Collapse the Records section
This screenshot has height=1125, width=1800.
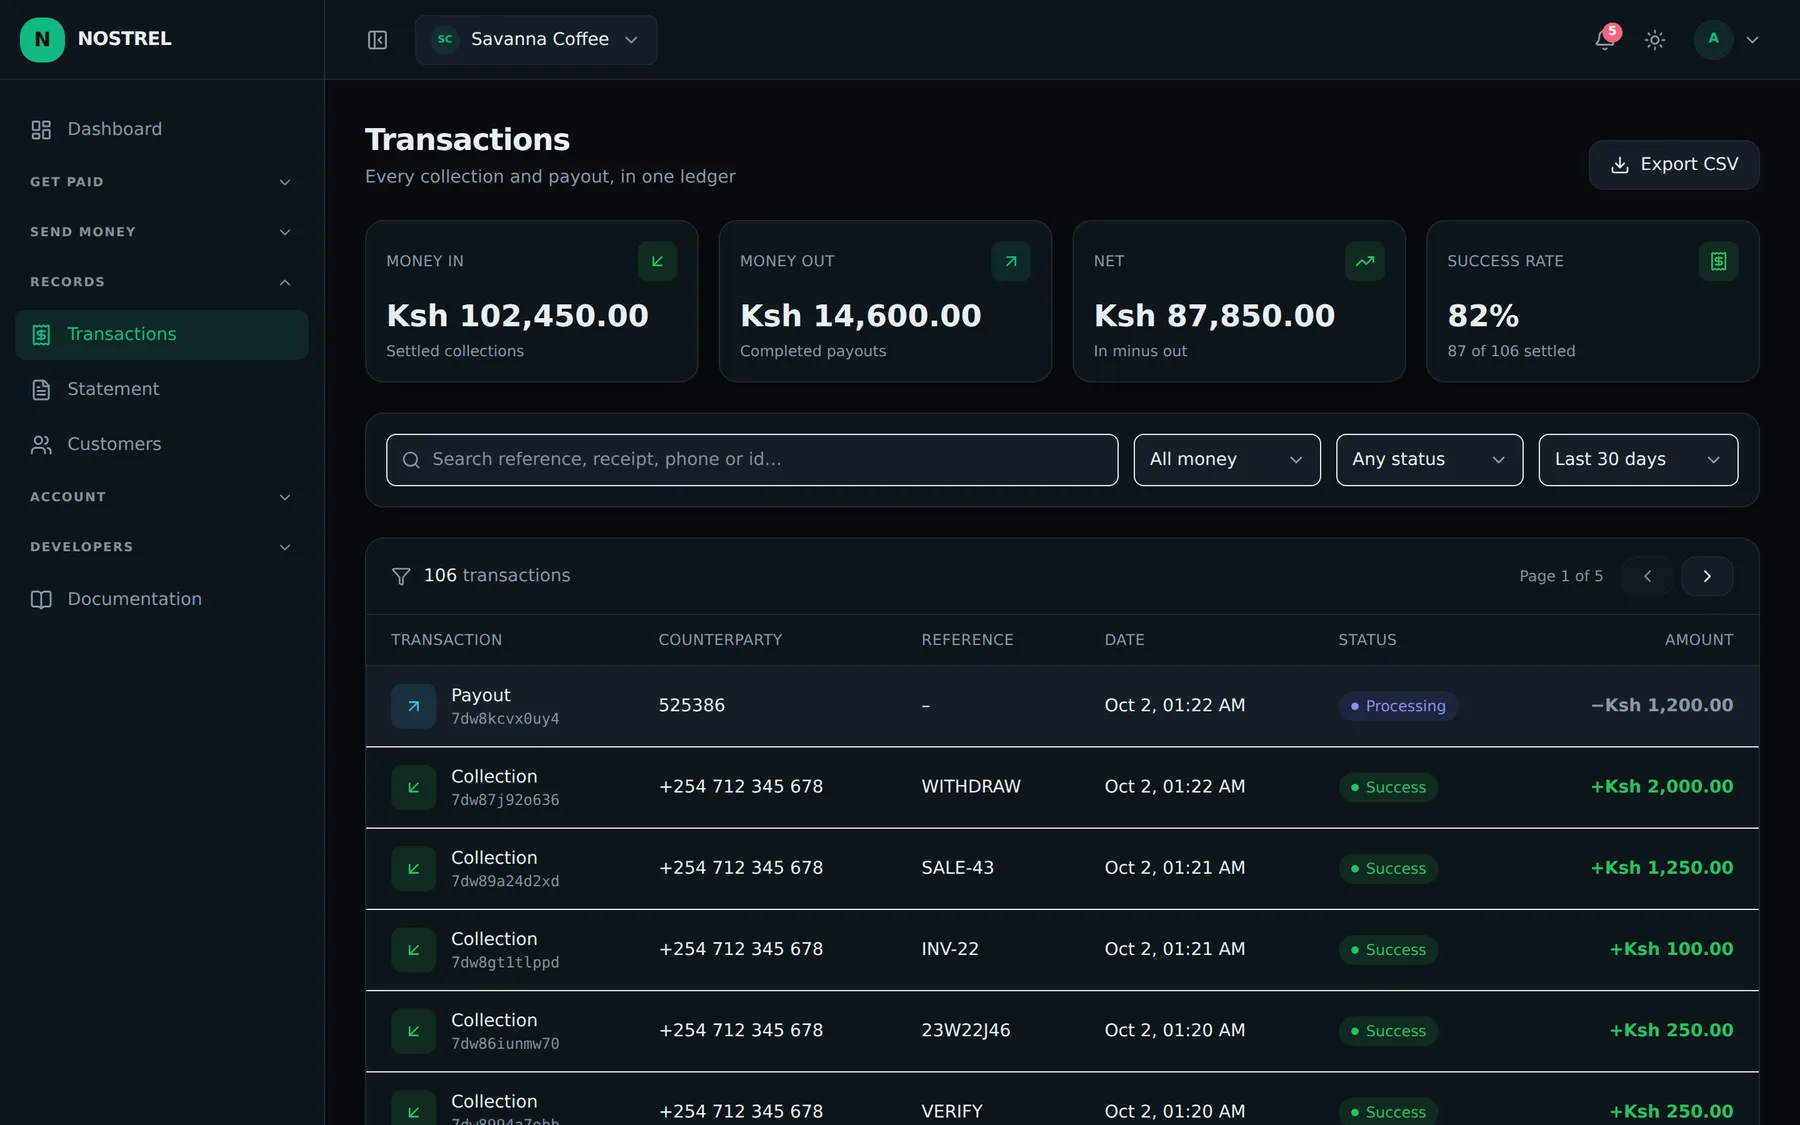(161, 282)
